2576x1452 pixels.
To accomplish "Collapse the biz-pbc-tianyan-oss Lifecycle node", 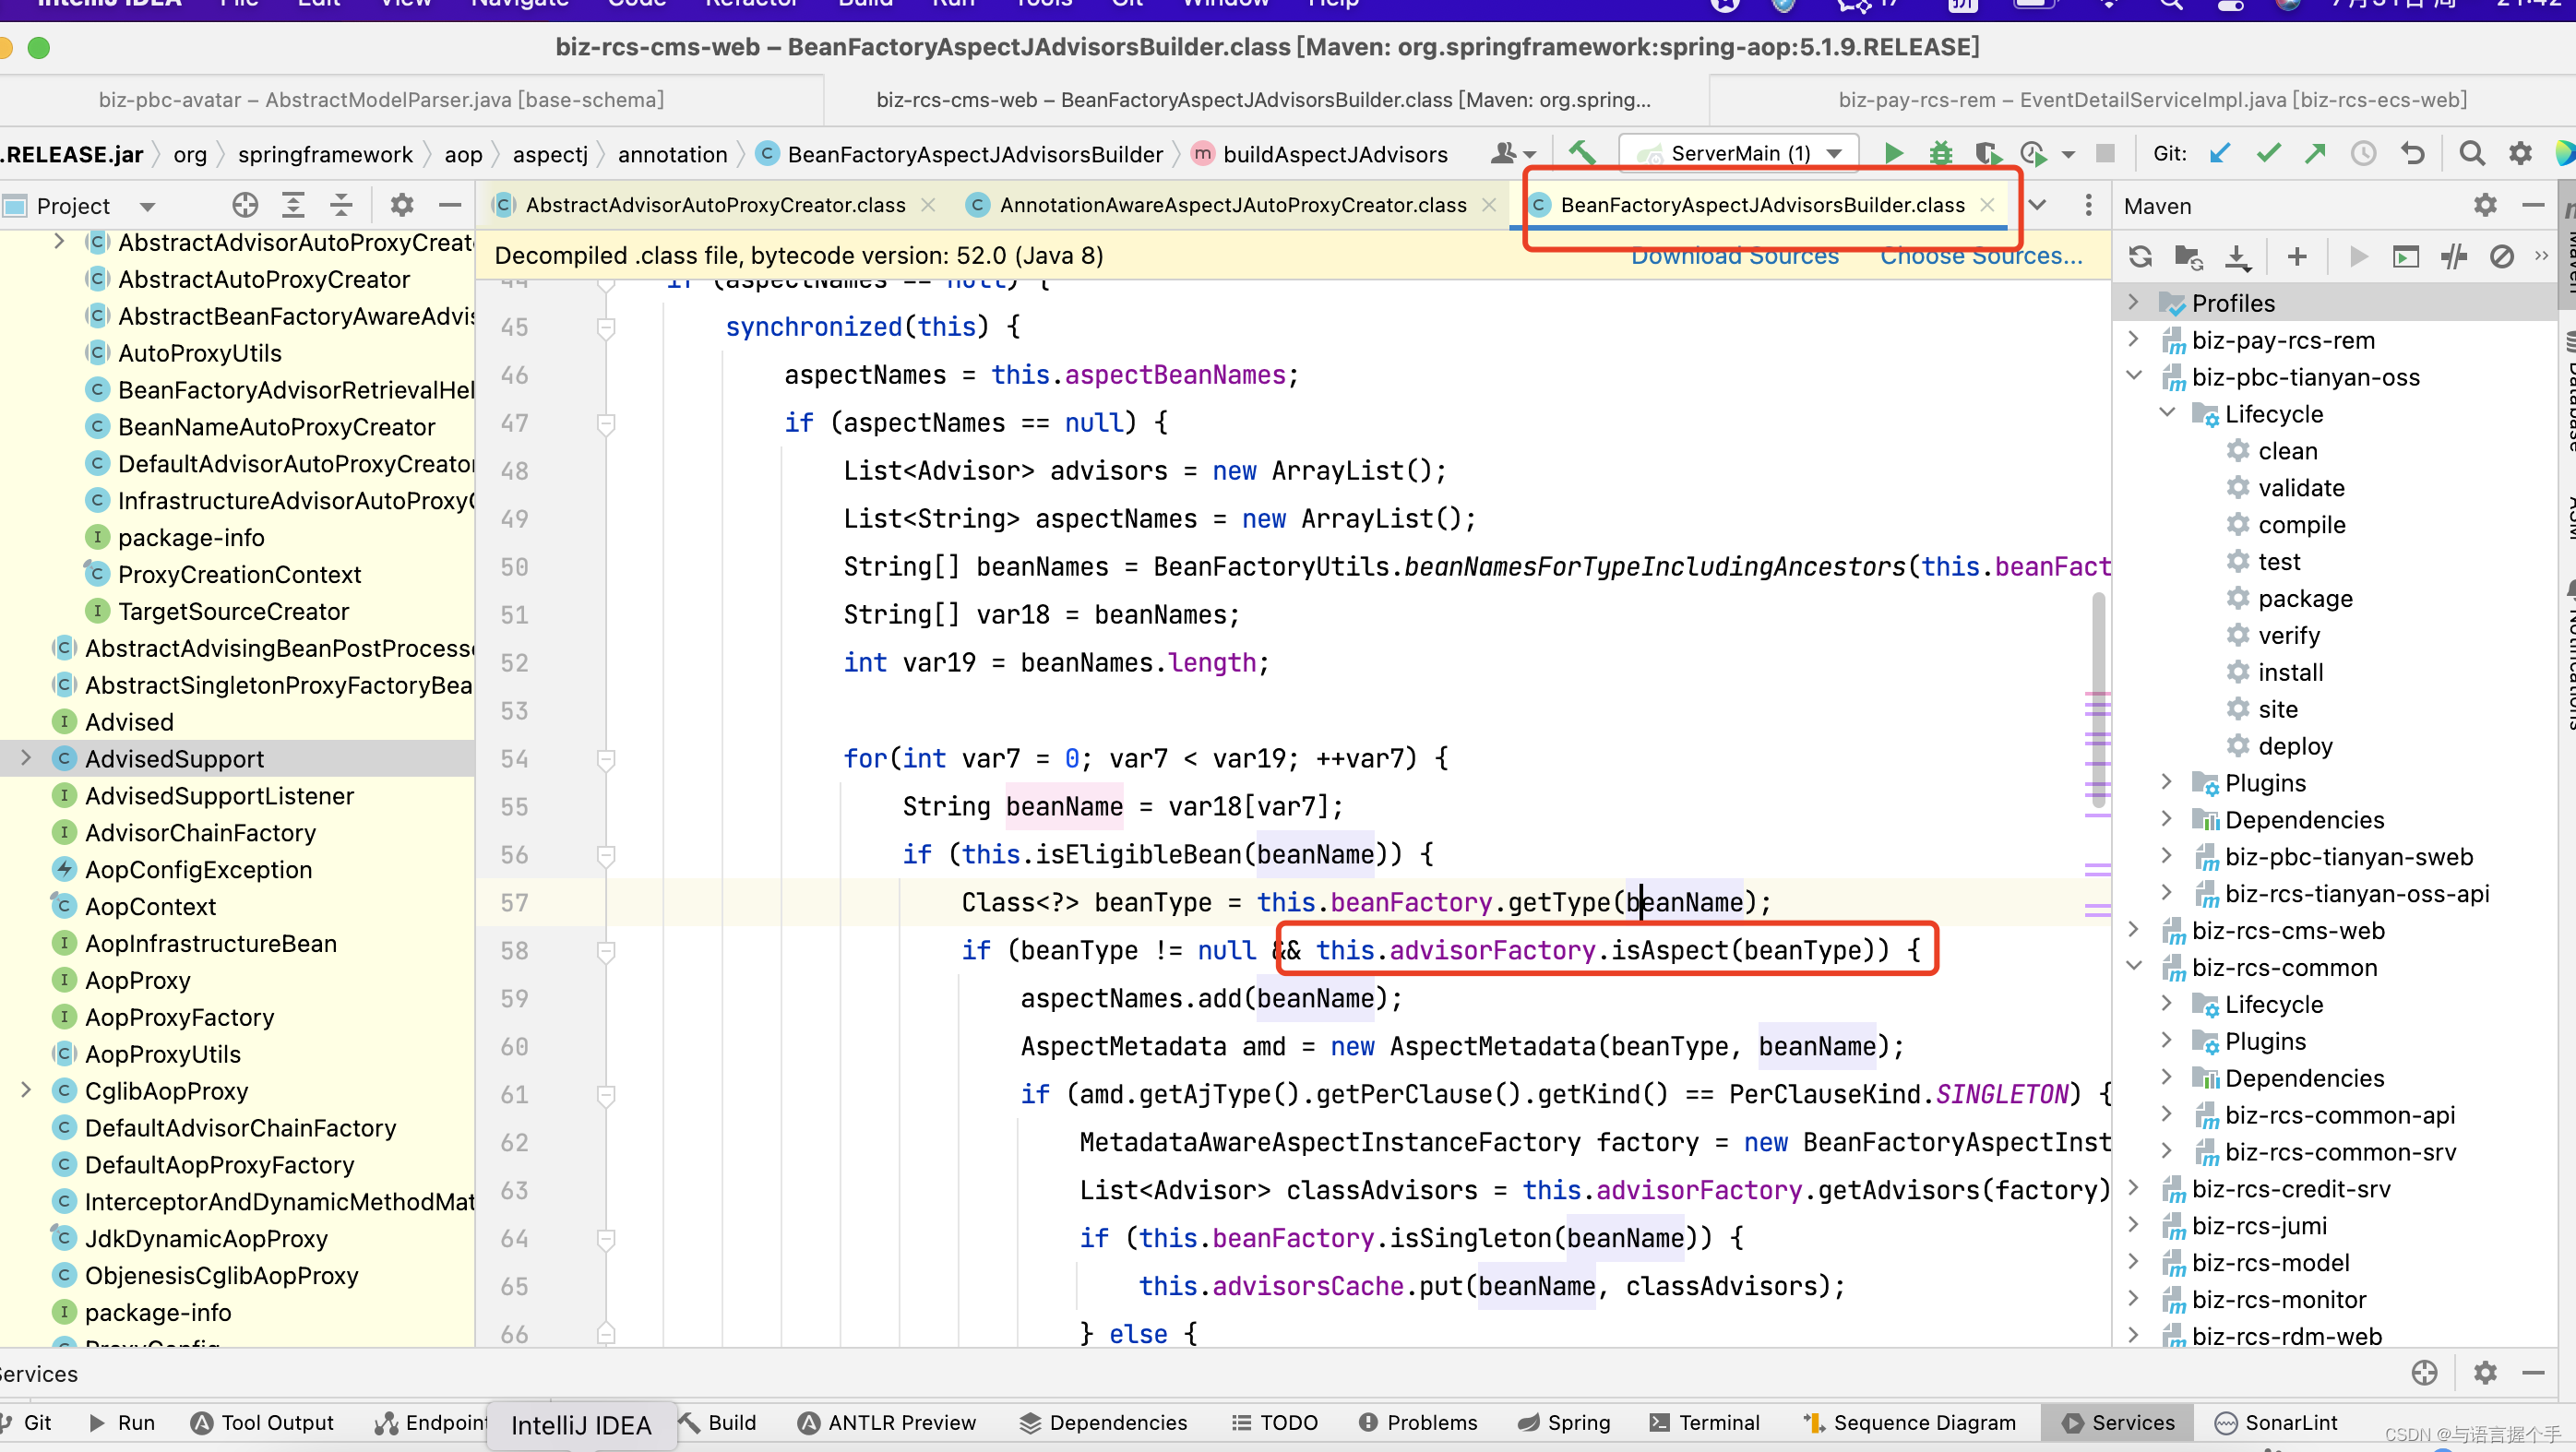I will click(x=2167, y=413).
